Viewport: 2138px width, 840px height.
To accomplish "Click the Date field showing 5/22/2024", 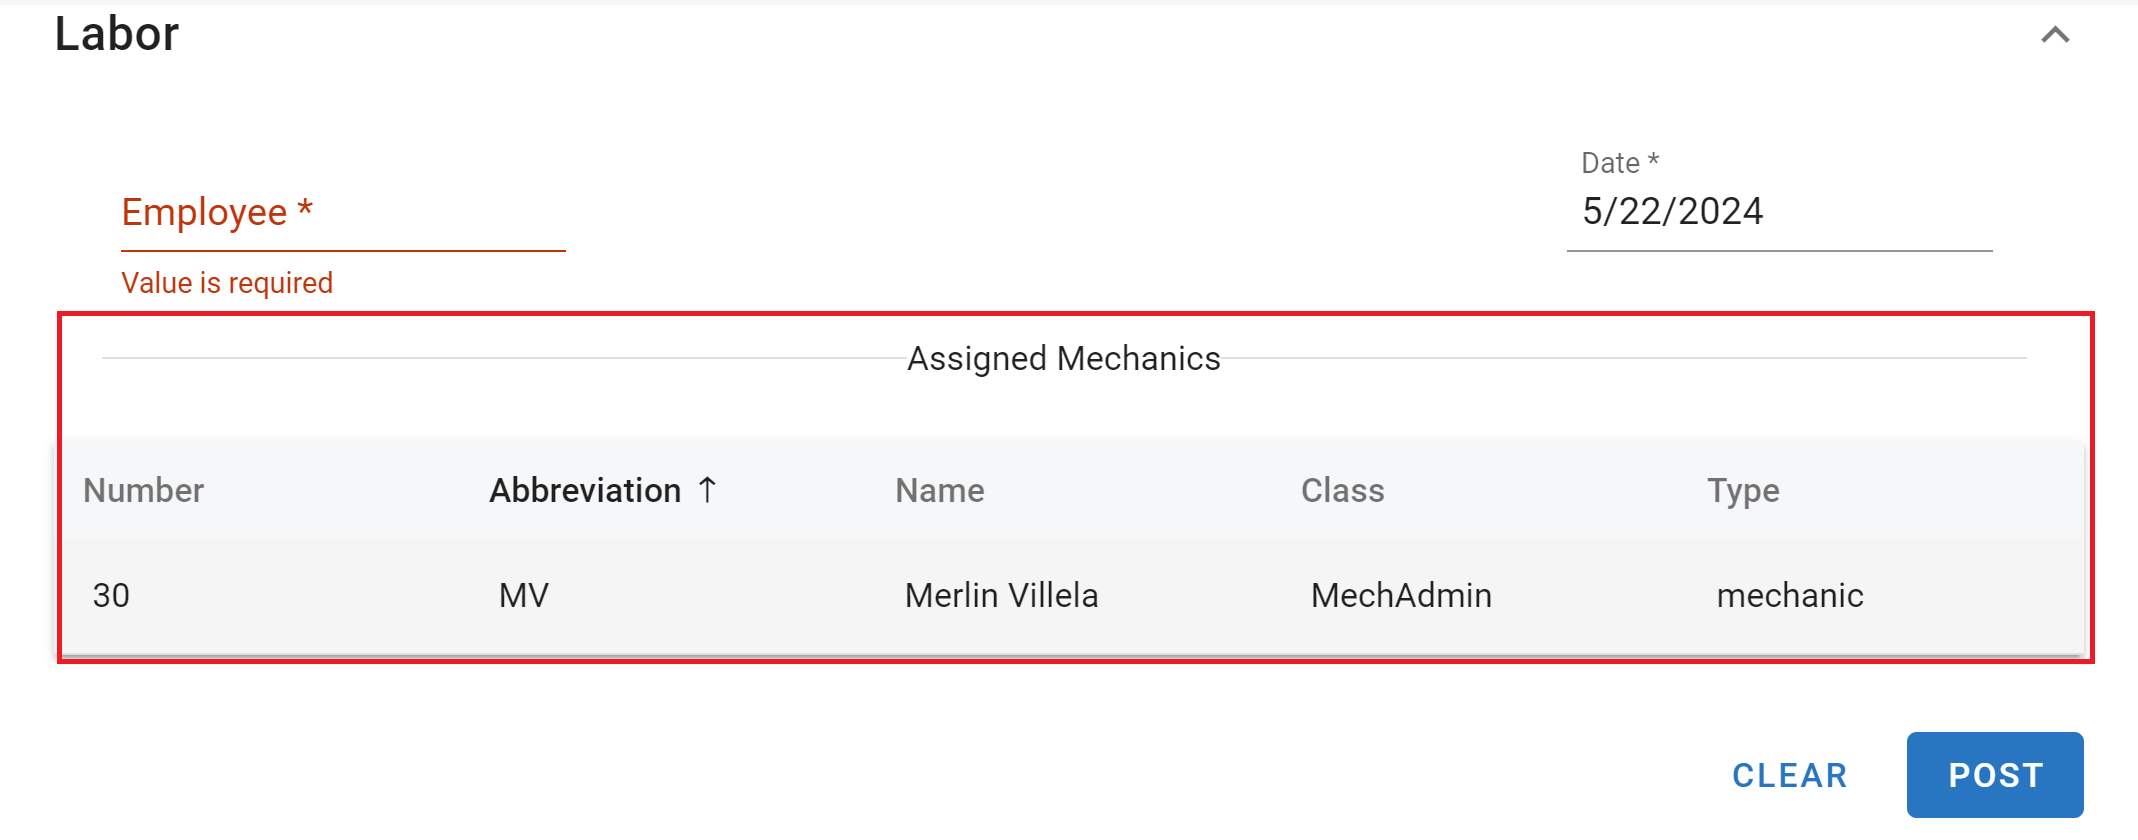I will [x=1778, y=212].
